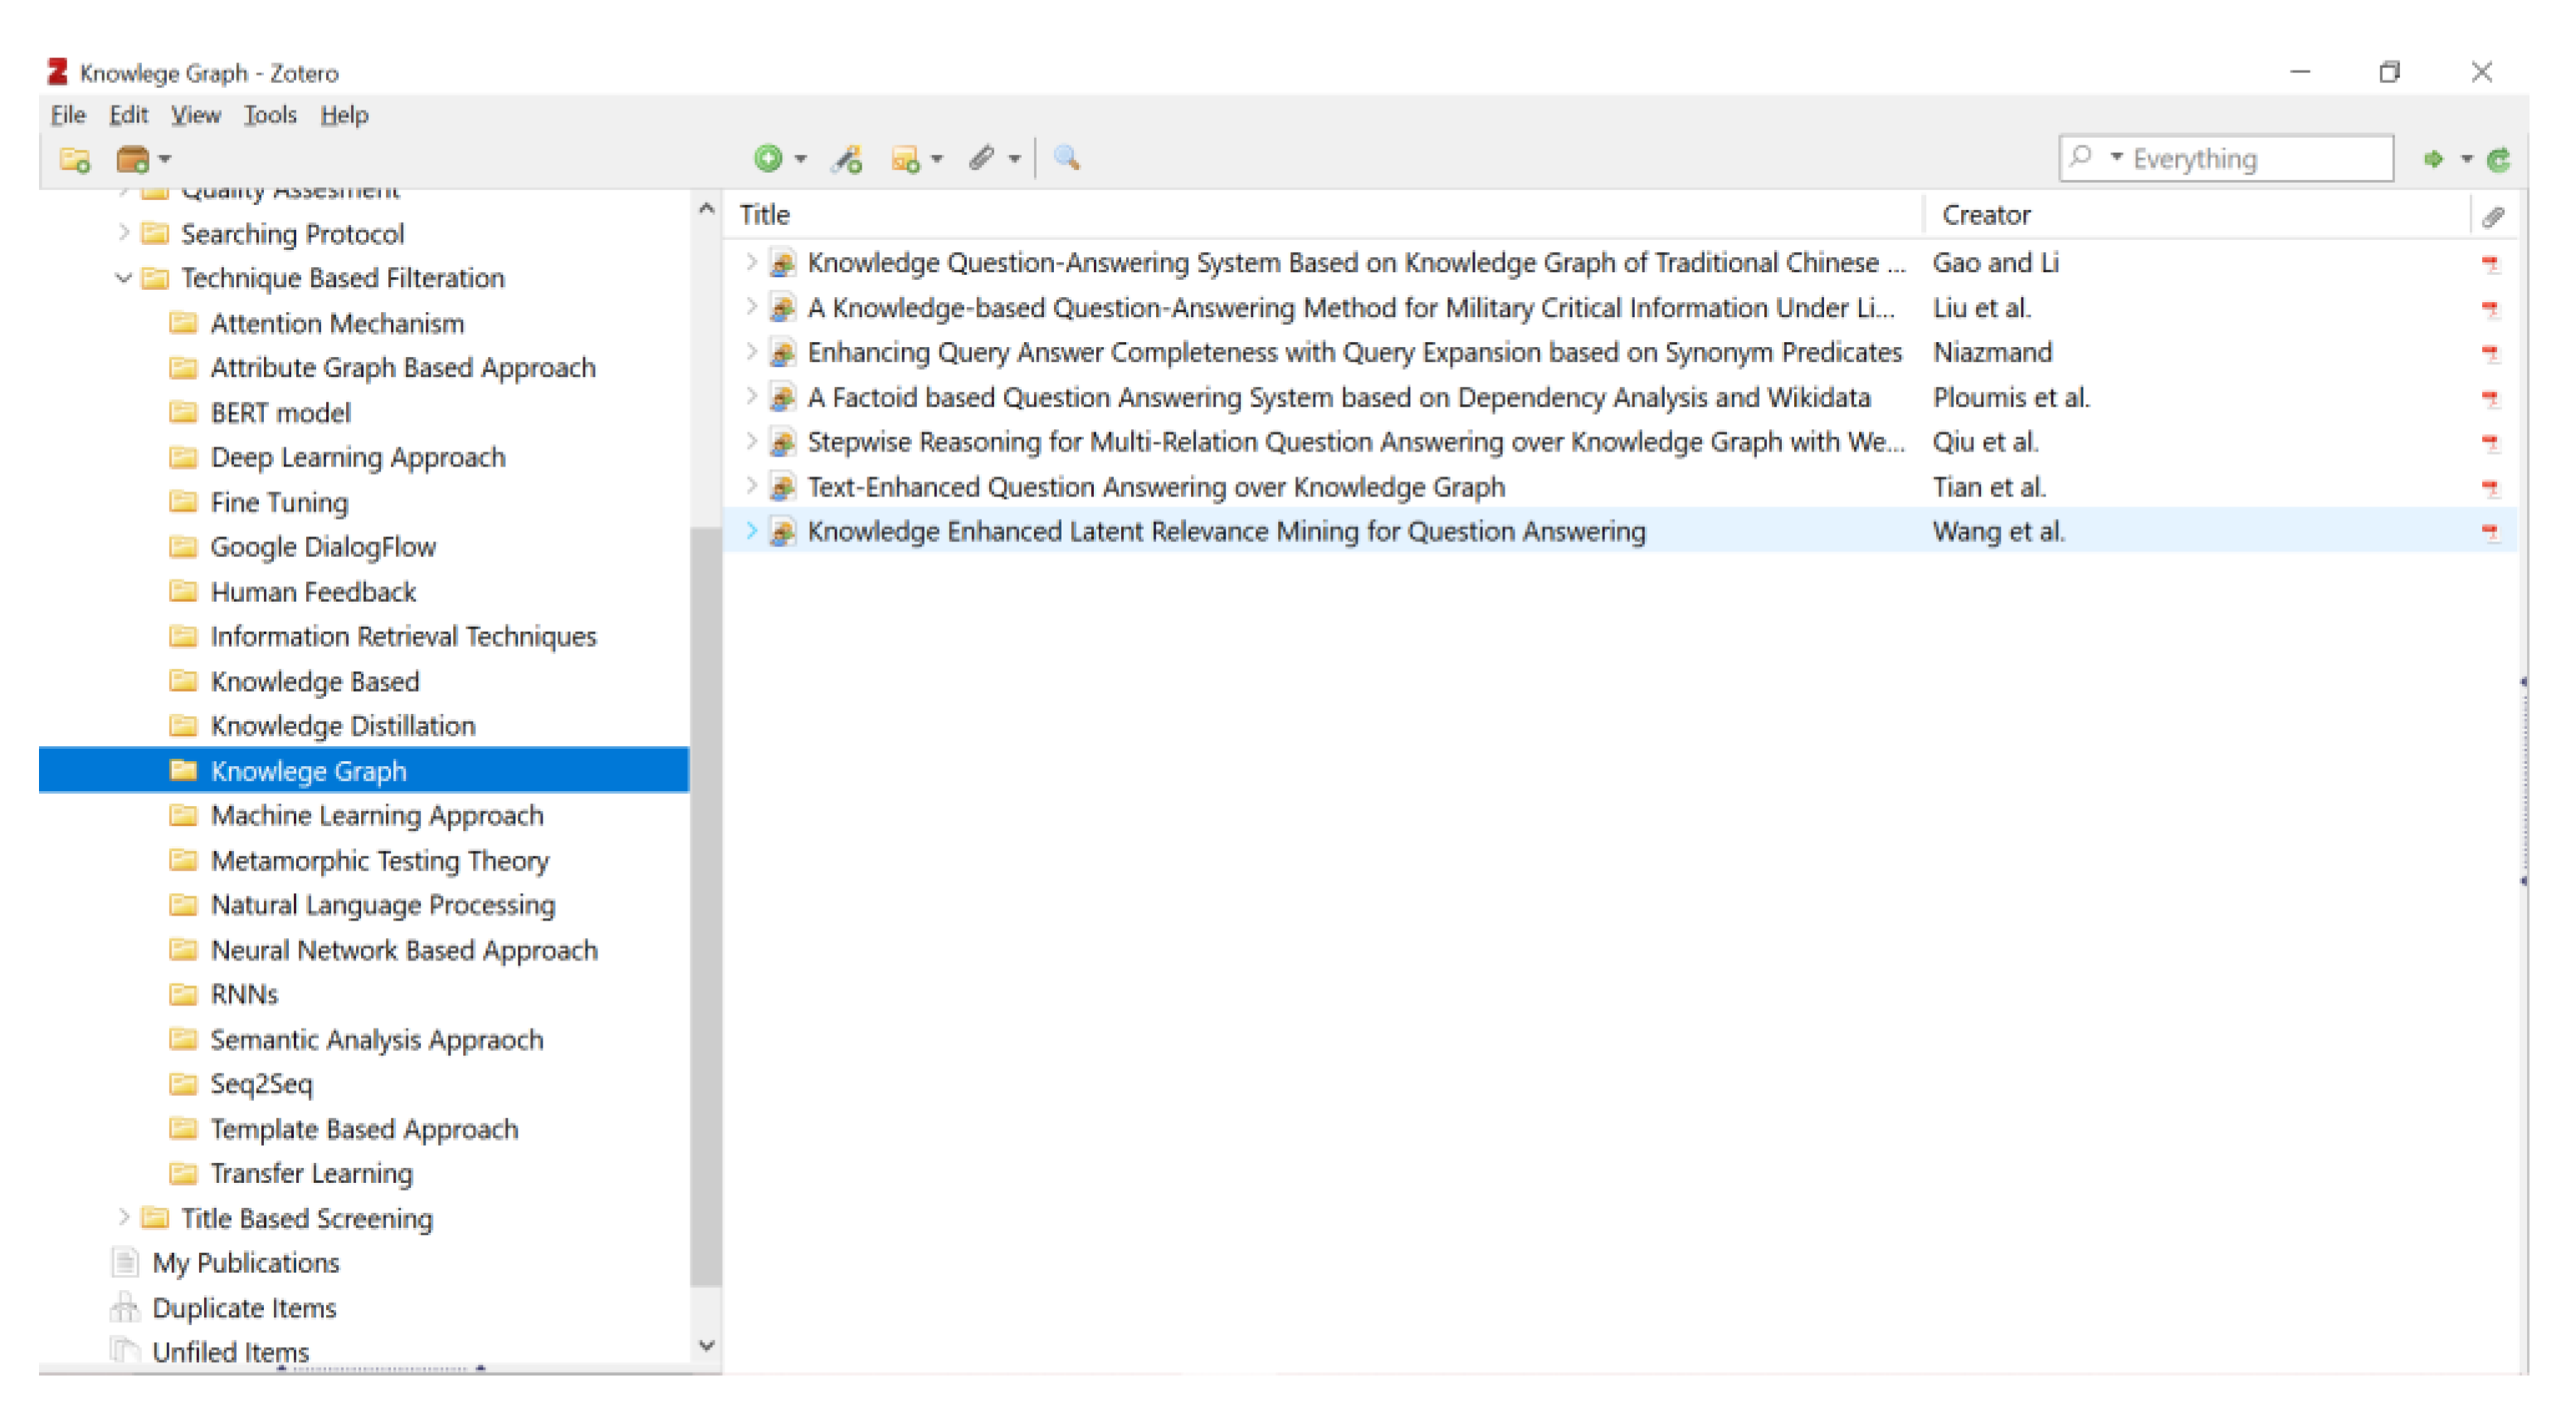Click the green New Item icon
2576x1427 pixels.
click(x=768, y=159)
